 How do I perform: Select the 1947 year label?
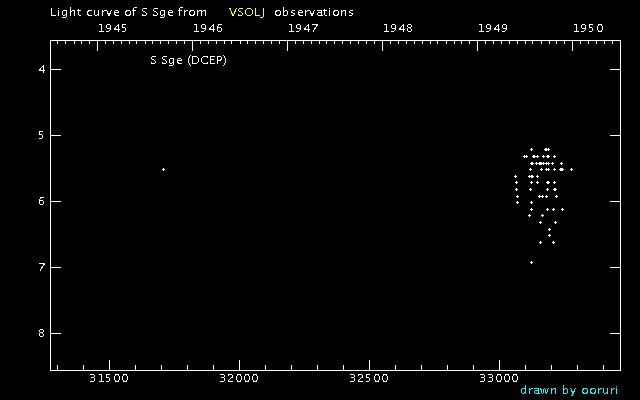click(303, 28)
